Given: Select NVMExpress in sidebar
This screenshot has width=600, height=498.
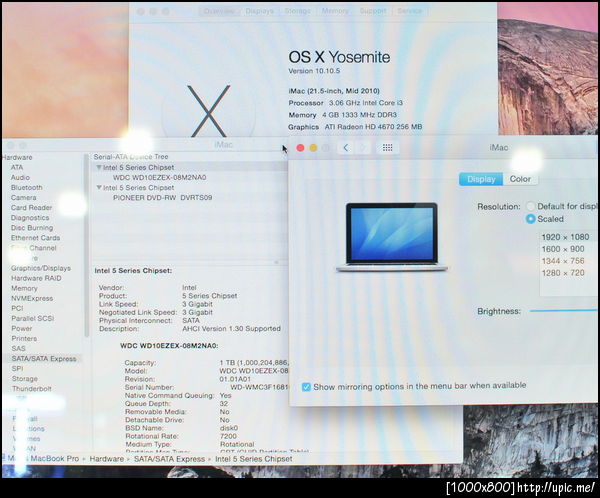Looking at the screenshot, I should (x=32, y=298).
